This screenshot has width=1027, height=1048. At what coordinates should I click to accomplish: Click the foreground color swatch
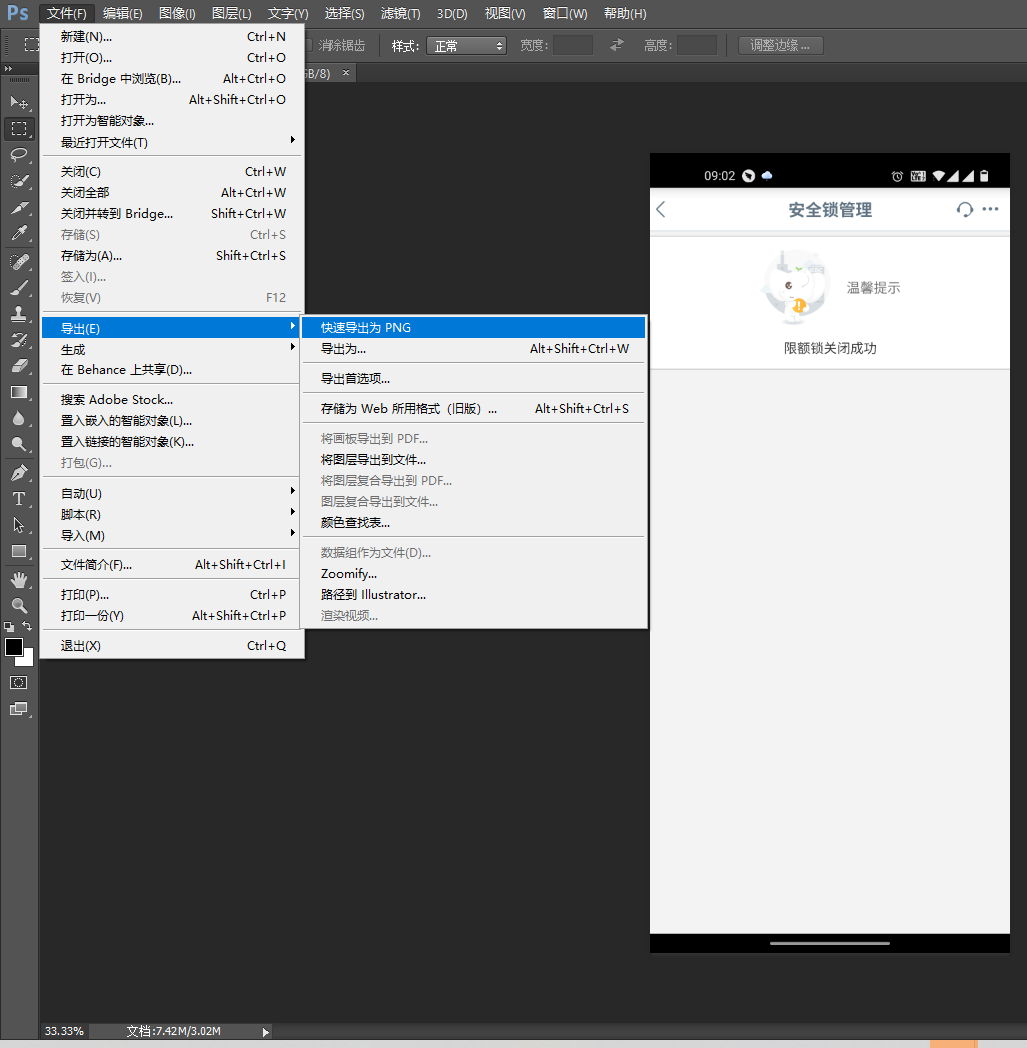[x=14, y=647]
